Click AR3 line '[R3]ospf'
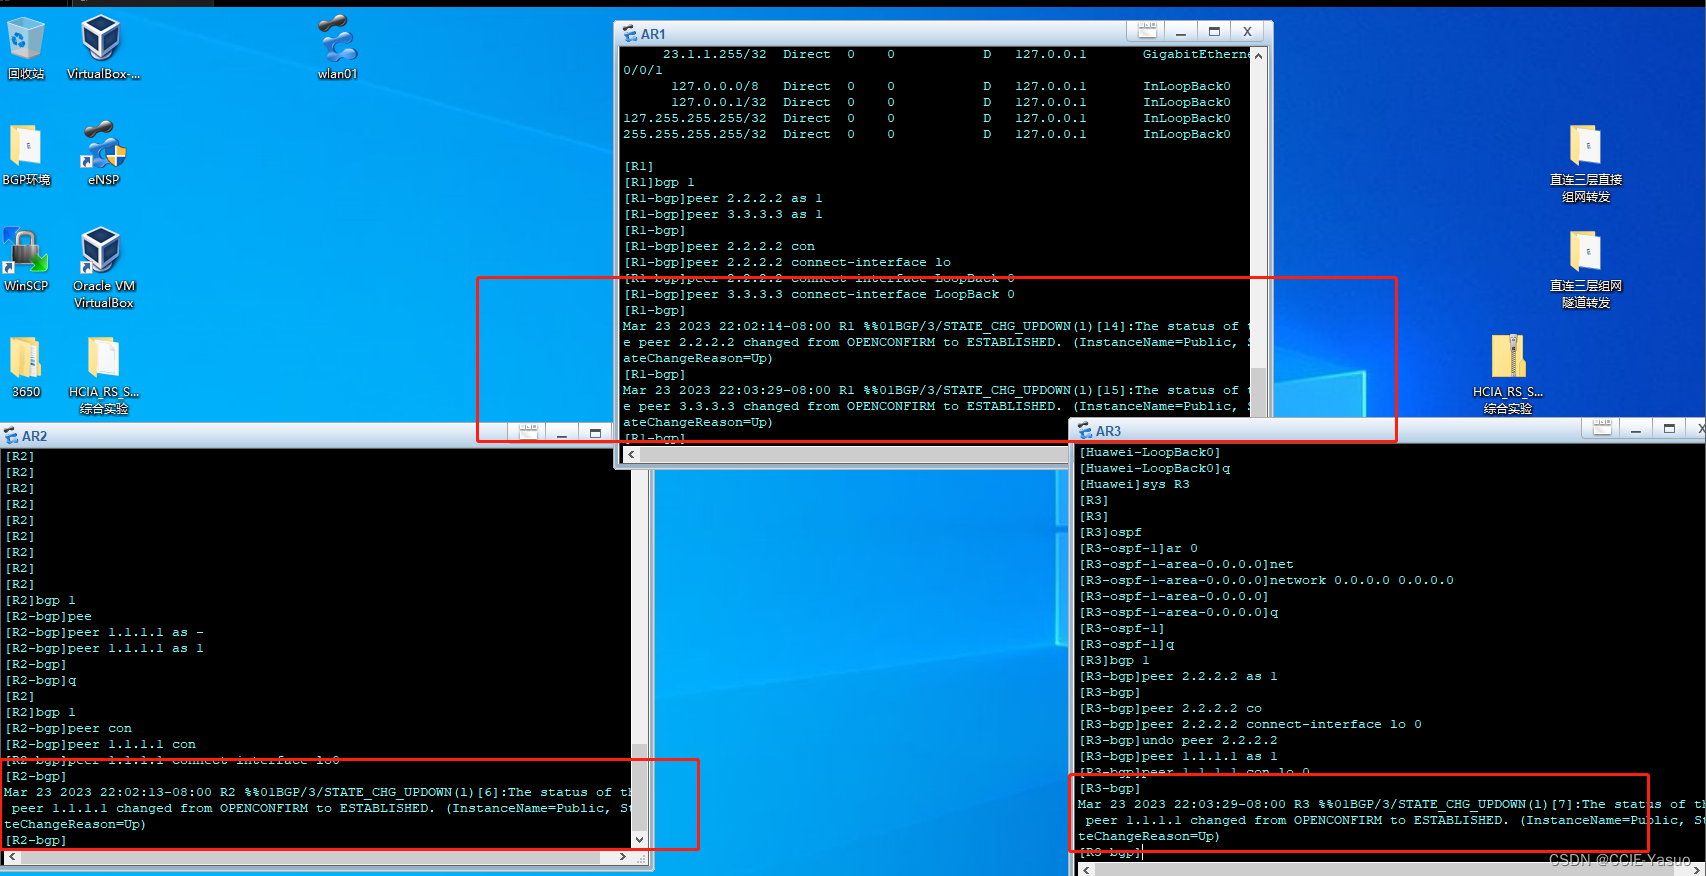 1110,532
